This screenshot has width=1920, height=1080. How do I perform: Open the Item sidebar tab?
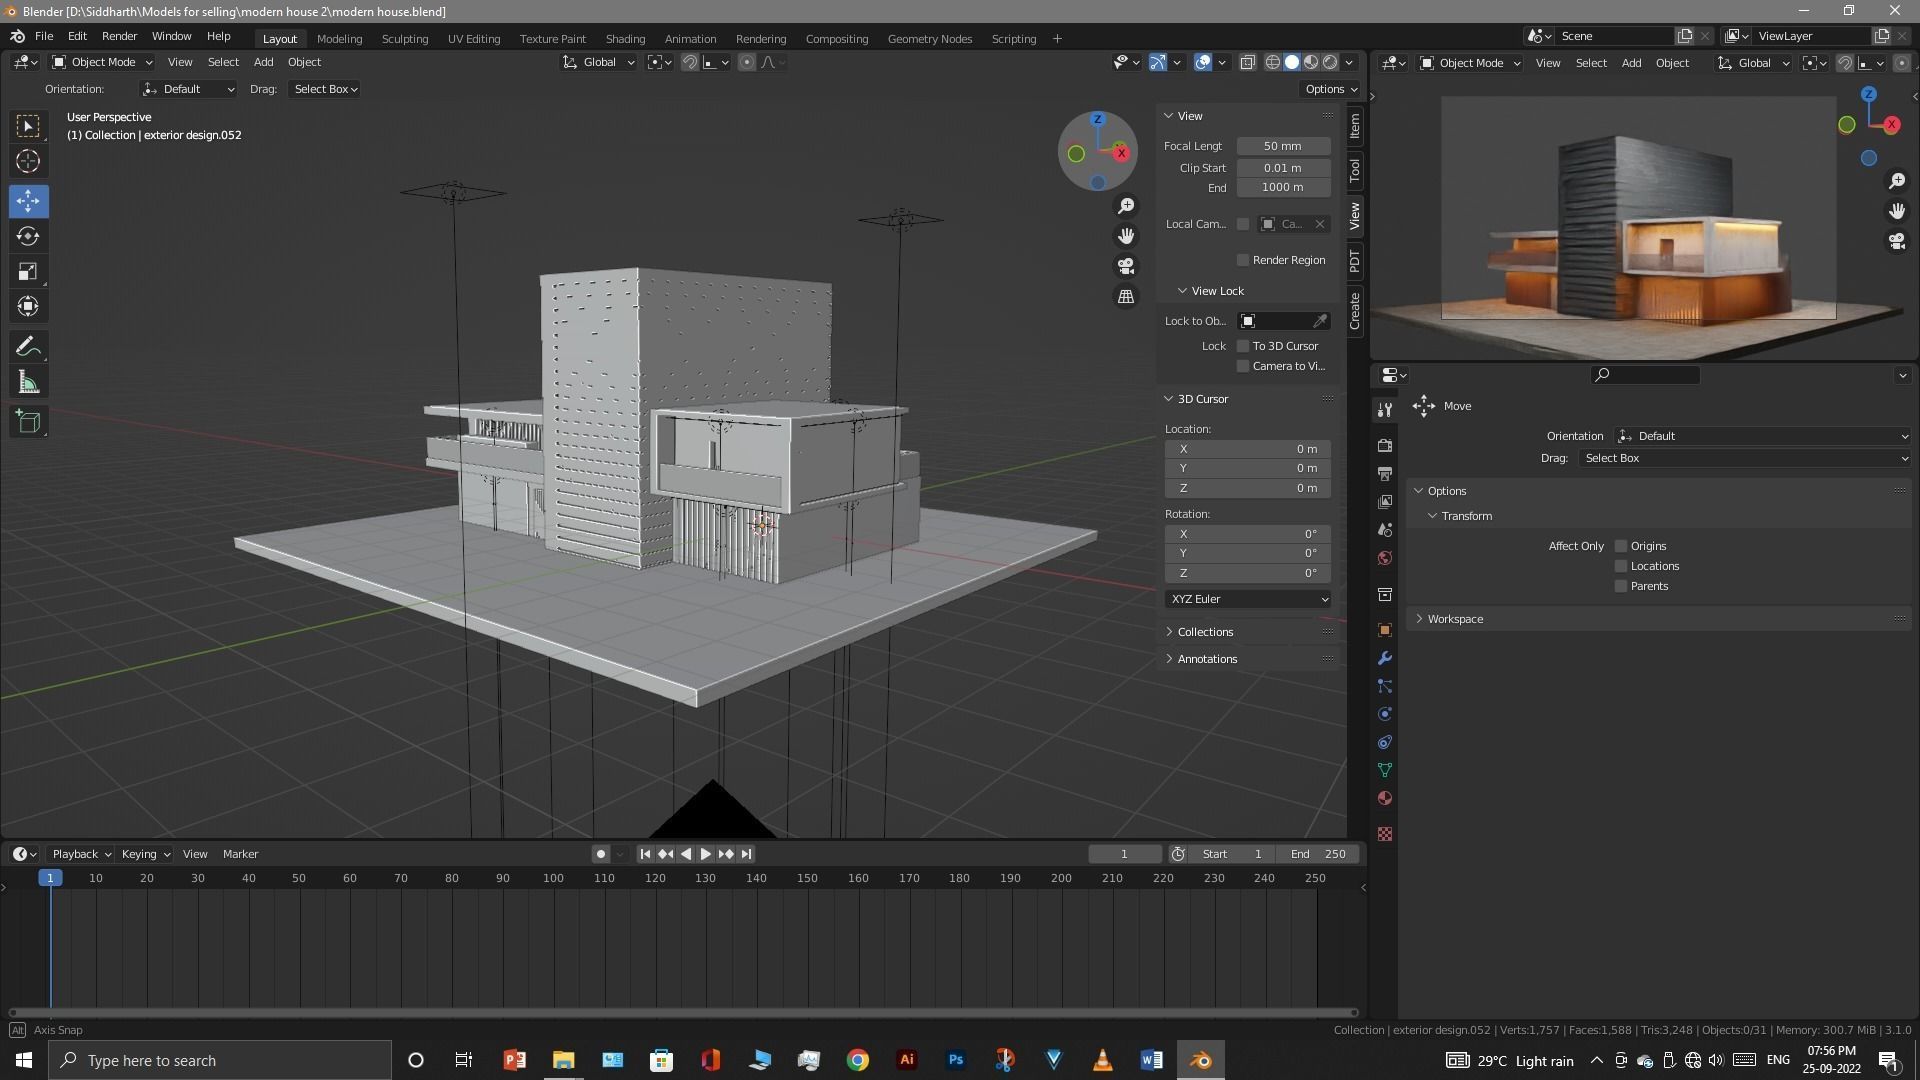(x=1355, y=126)
